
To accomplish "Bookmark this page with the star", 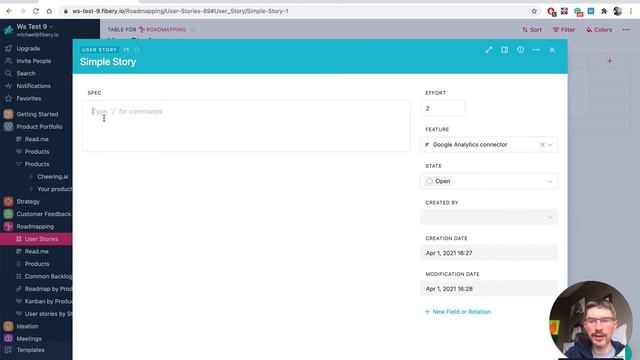I will [534, 11].
